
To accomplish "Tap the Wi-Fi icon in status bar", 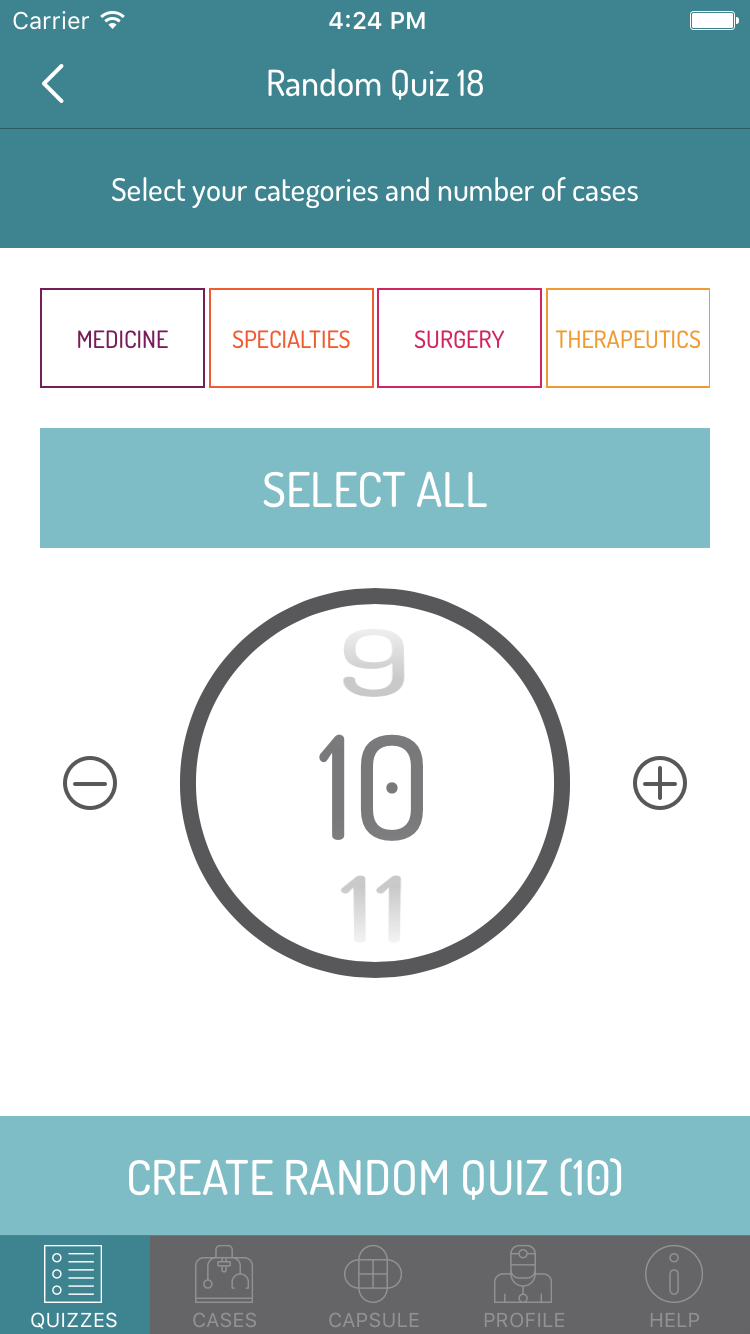I will point(113,20).
